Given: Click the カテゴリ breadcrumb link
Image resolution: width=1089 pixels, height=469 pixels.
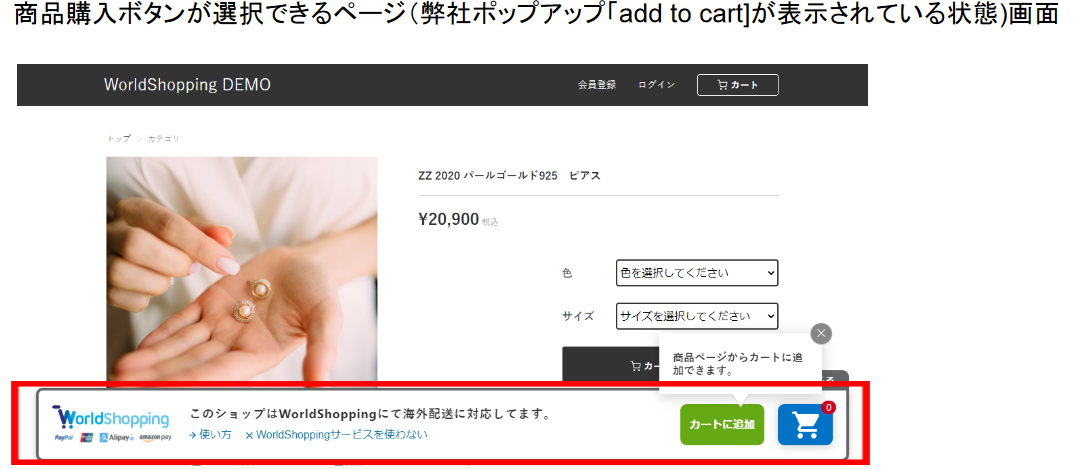Looking at the screenshot, I should tap(163, 139).
